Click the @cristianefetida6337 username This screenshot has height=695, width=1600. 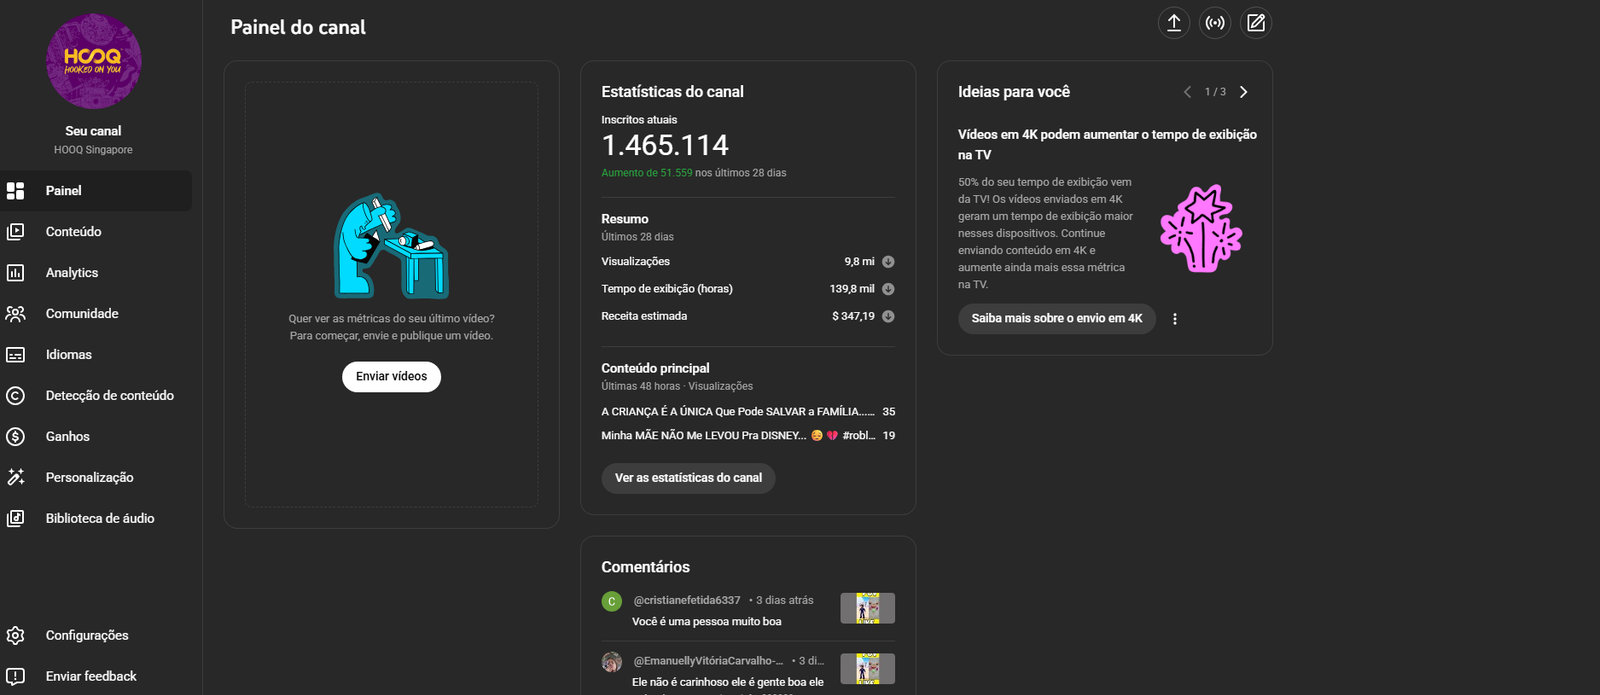(x=687, y=601)
